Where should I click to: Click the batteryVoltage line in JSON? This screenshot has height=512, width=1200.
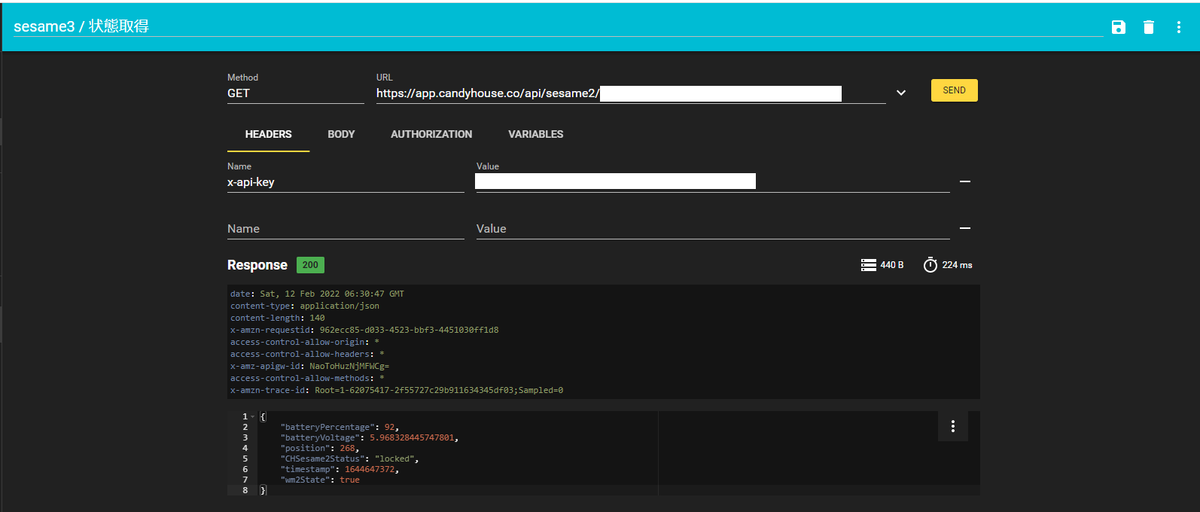(370, 438)
